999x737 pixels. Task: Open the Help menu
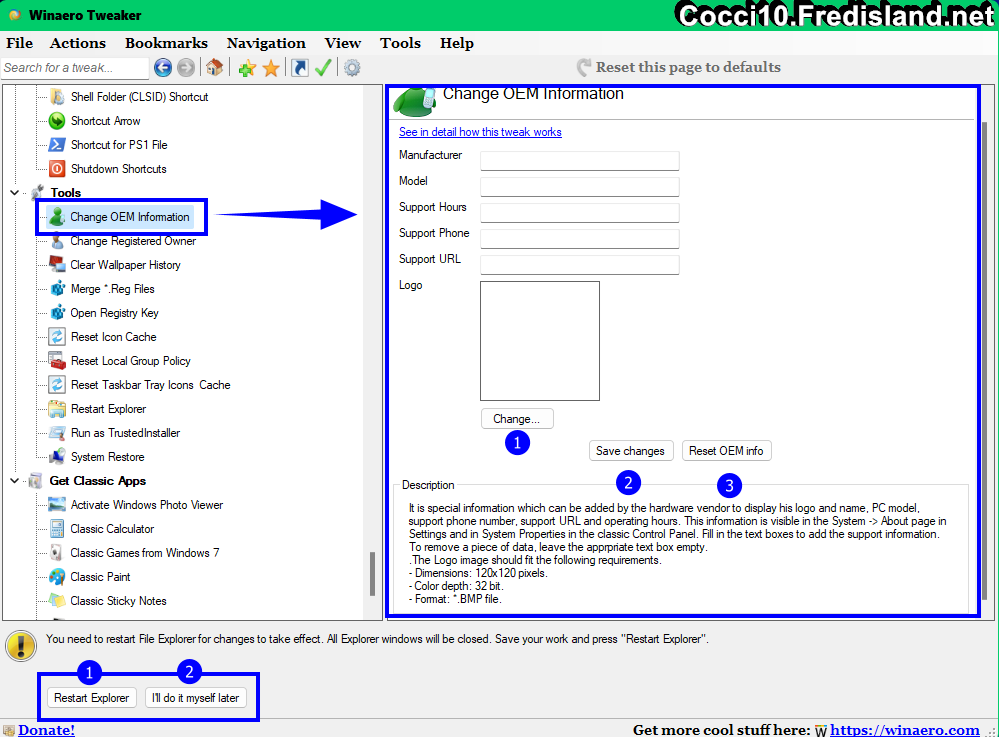(x=457, y=43)
